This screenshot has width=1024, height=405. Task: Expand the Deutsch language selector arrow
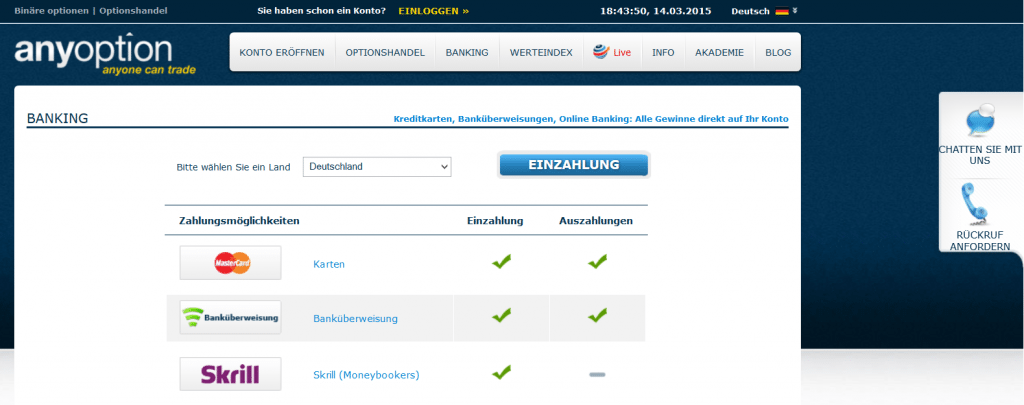795,11
